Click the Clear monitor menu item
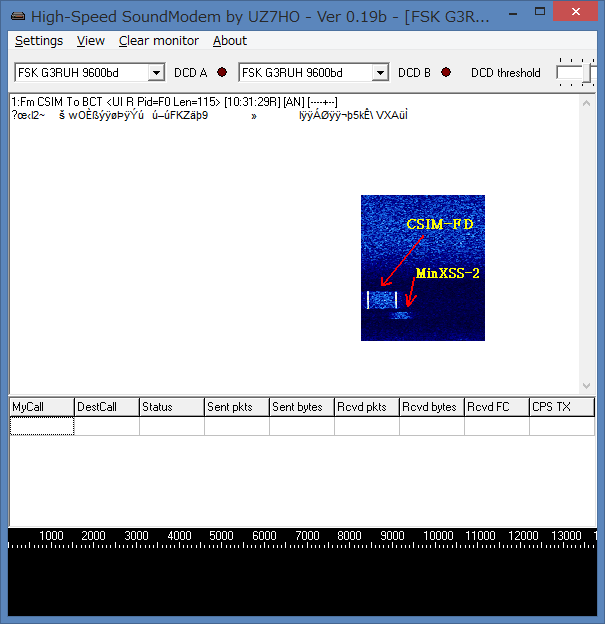Screen dimensions: 605x624 click(158, 41)
